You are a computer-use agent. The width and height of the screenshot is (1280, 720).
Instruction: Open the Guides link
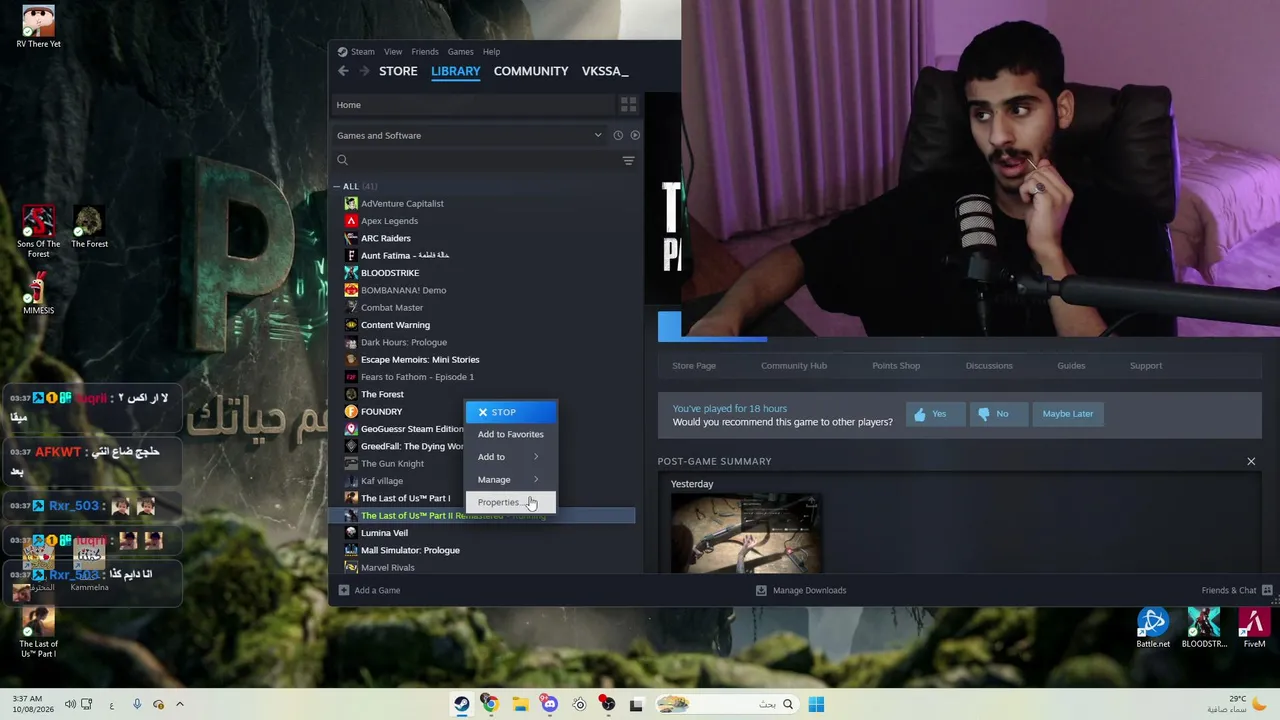pos(1071,366)
